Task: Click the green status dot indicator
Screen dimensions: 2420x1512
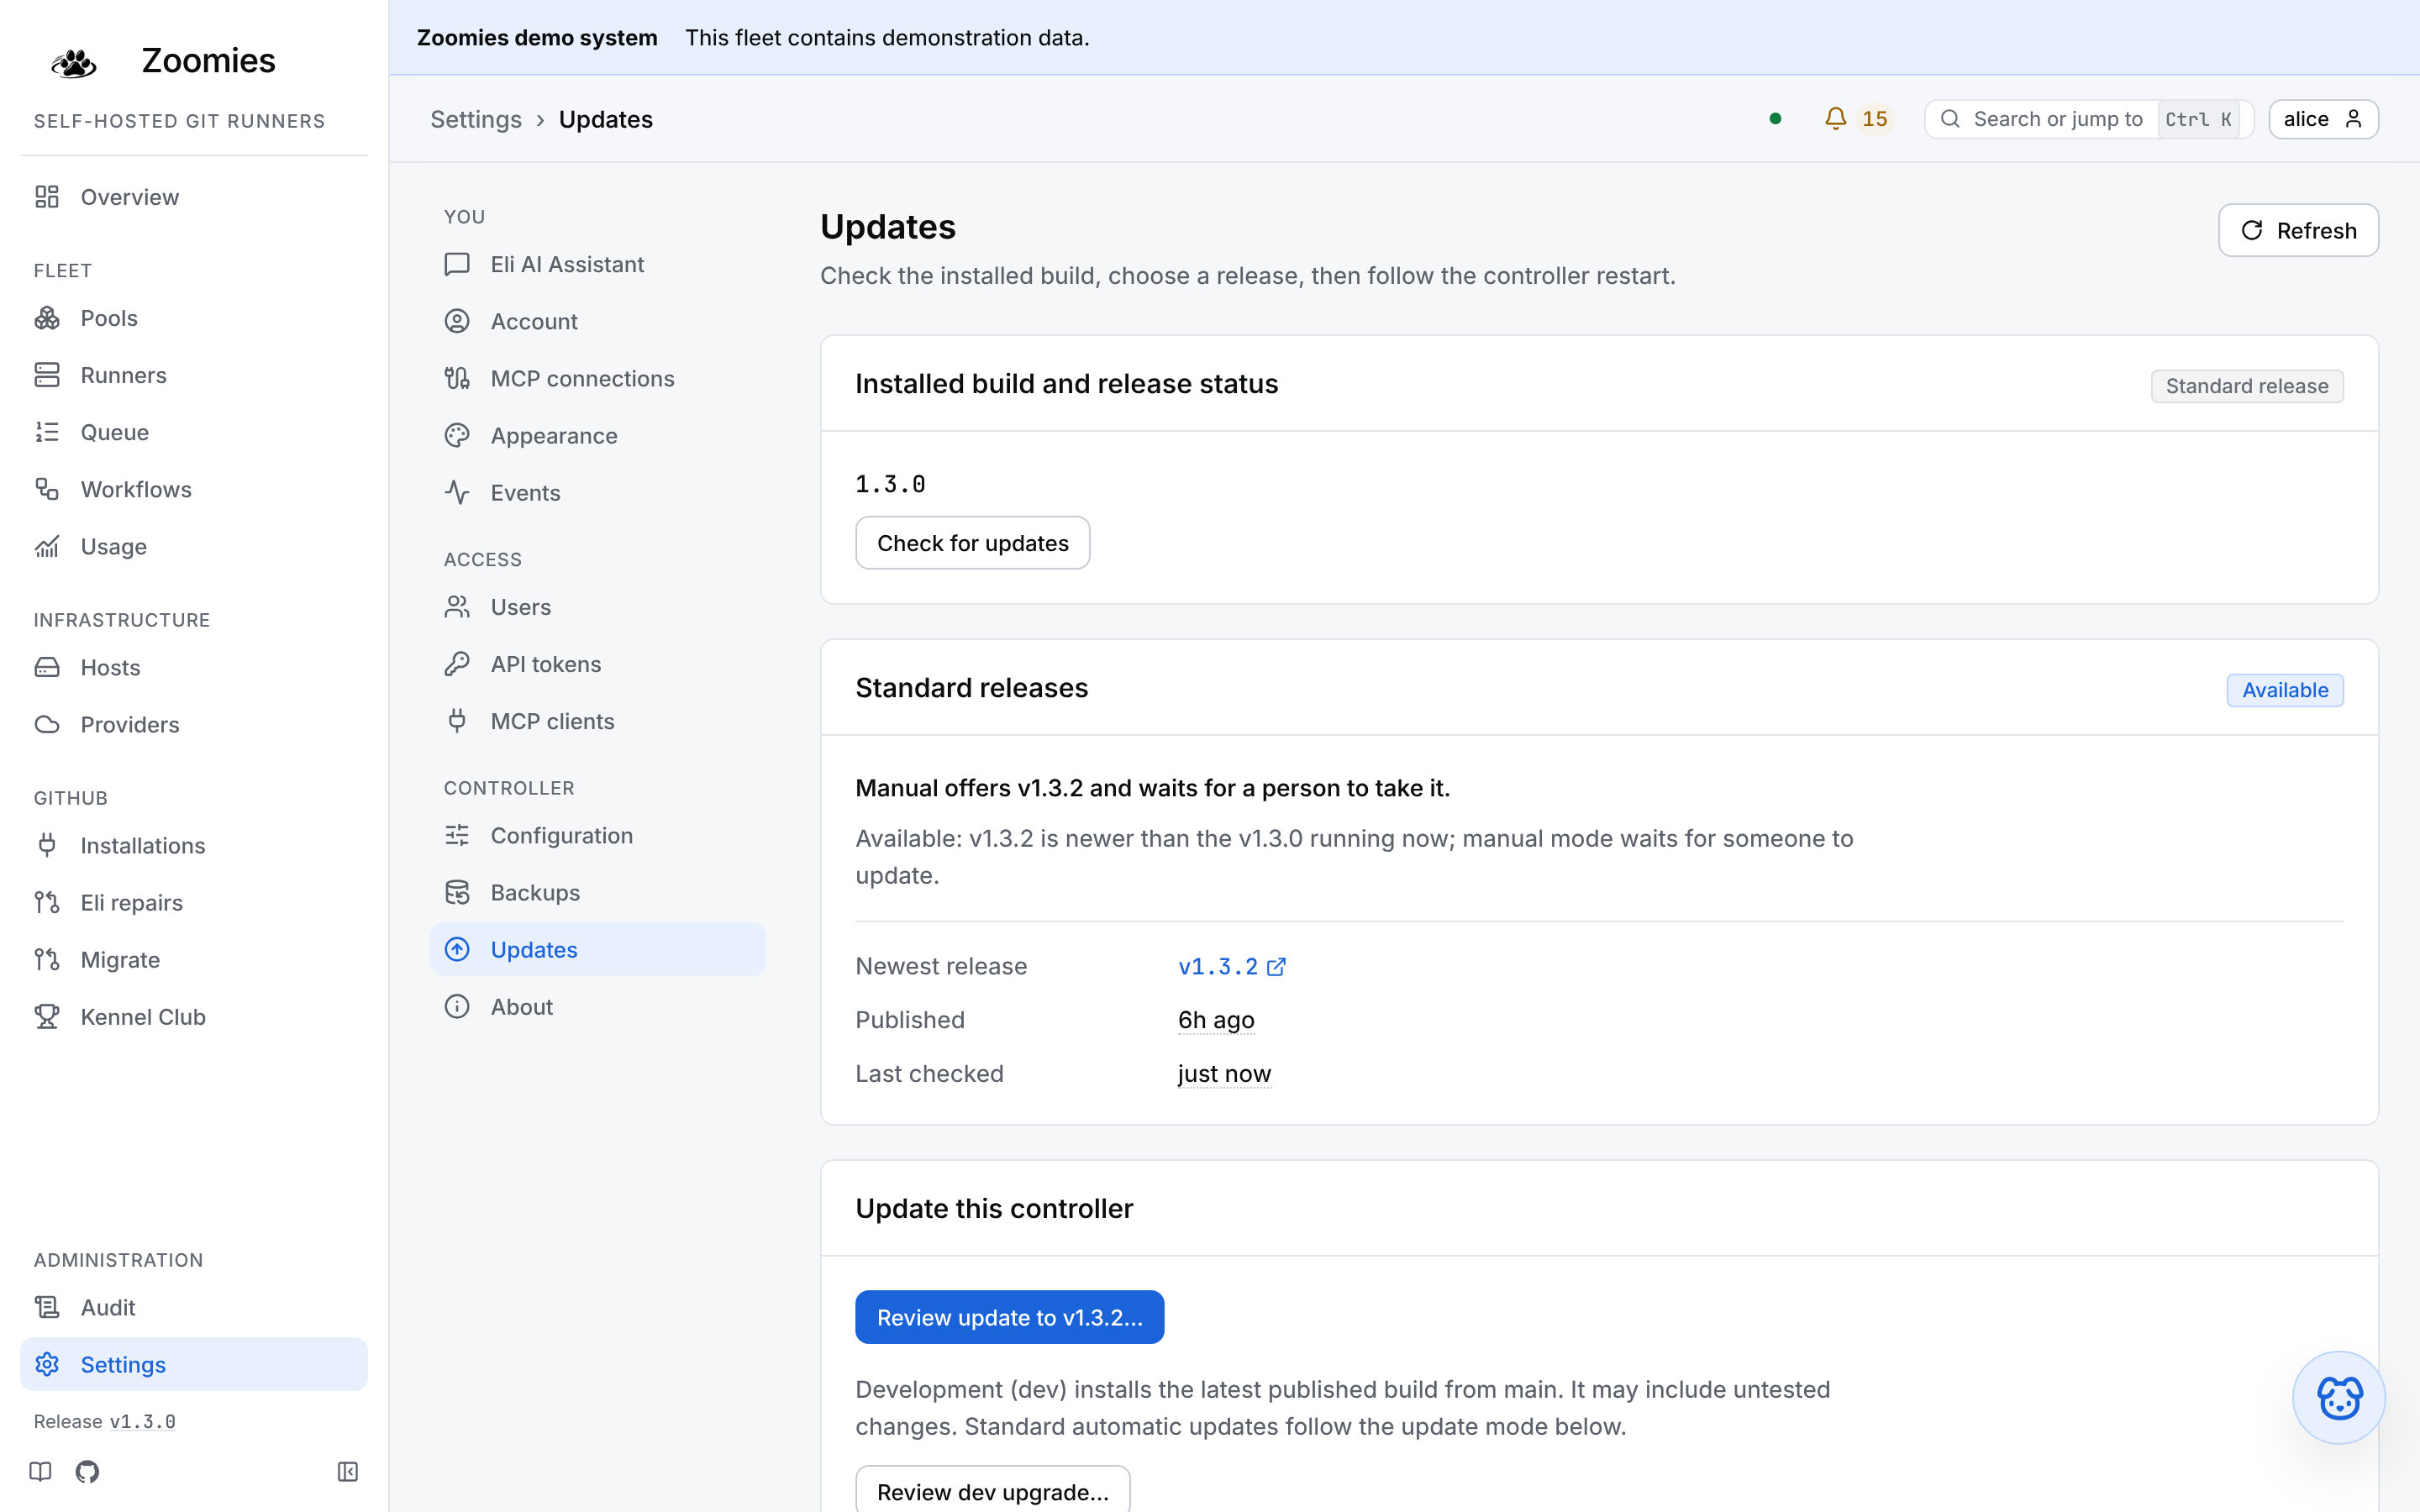Action: click(x=1775, y=119)
